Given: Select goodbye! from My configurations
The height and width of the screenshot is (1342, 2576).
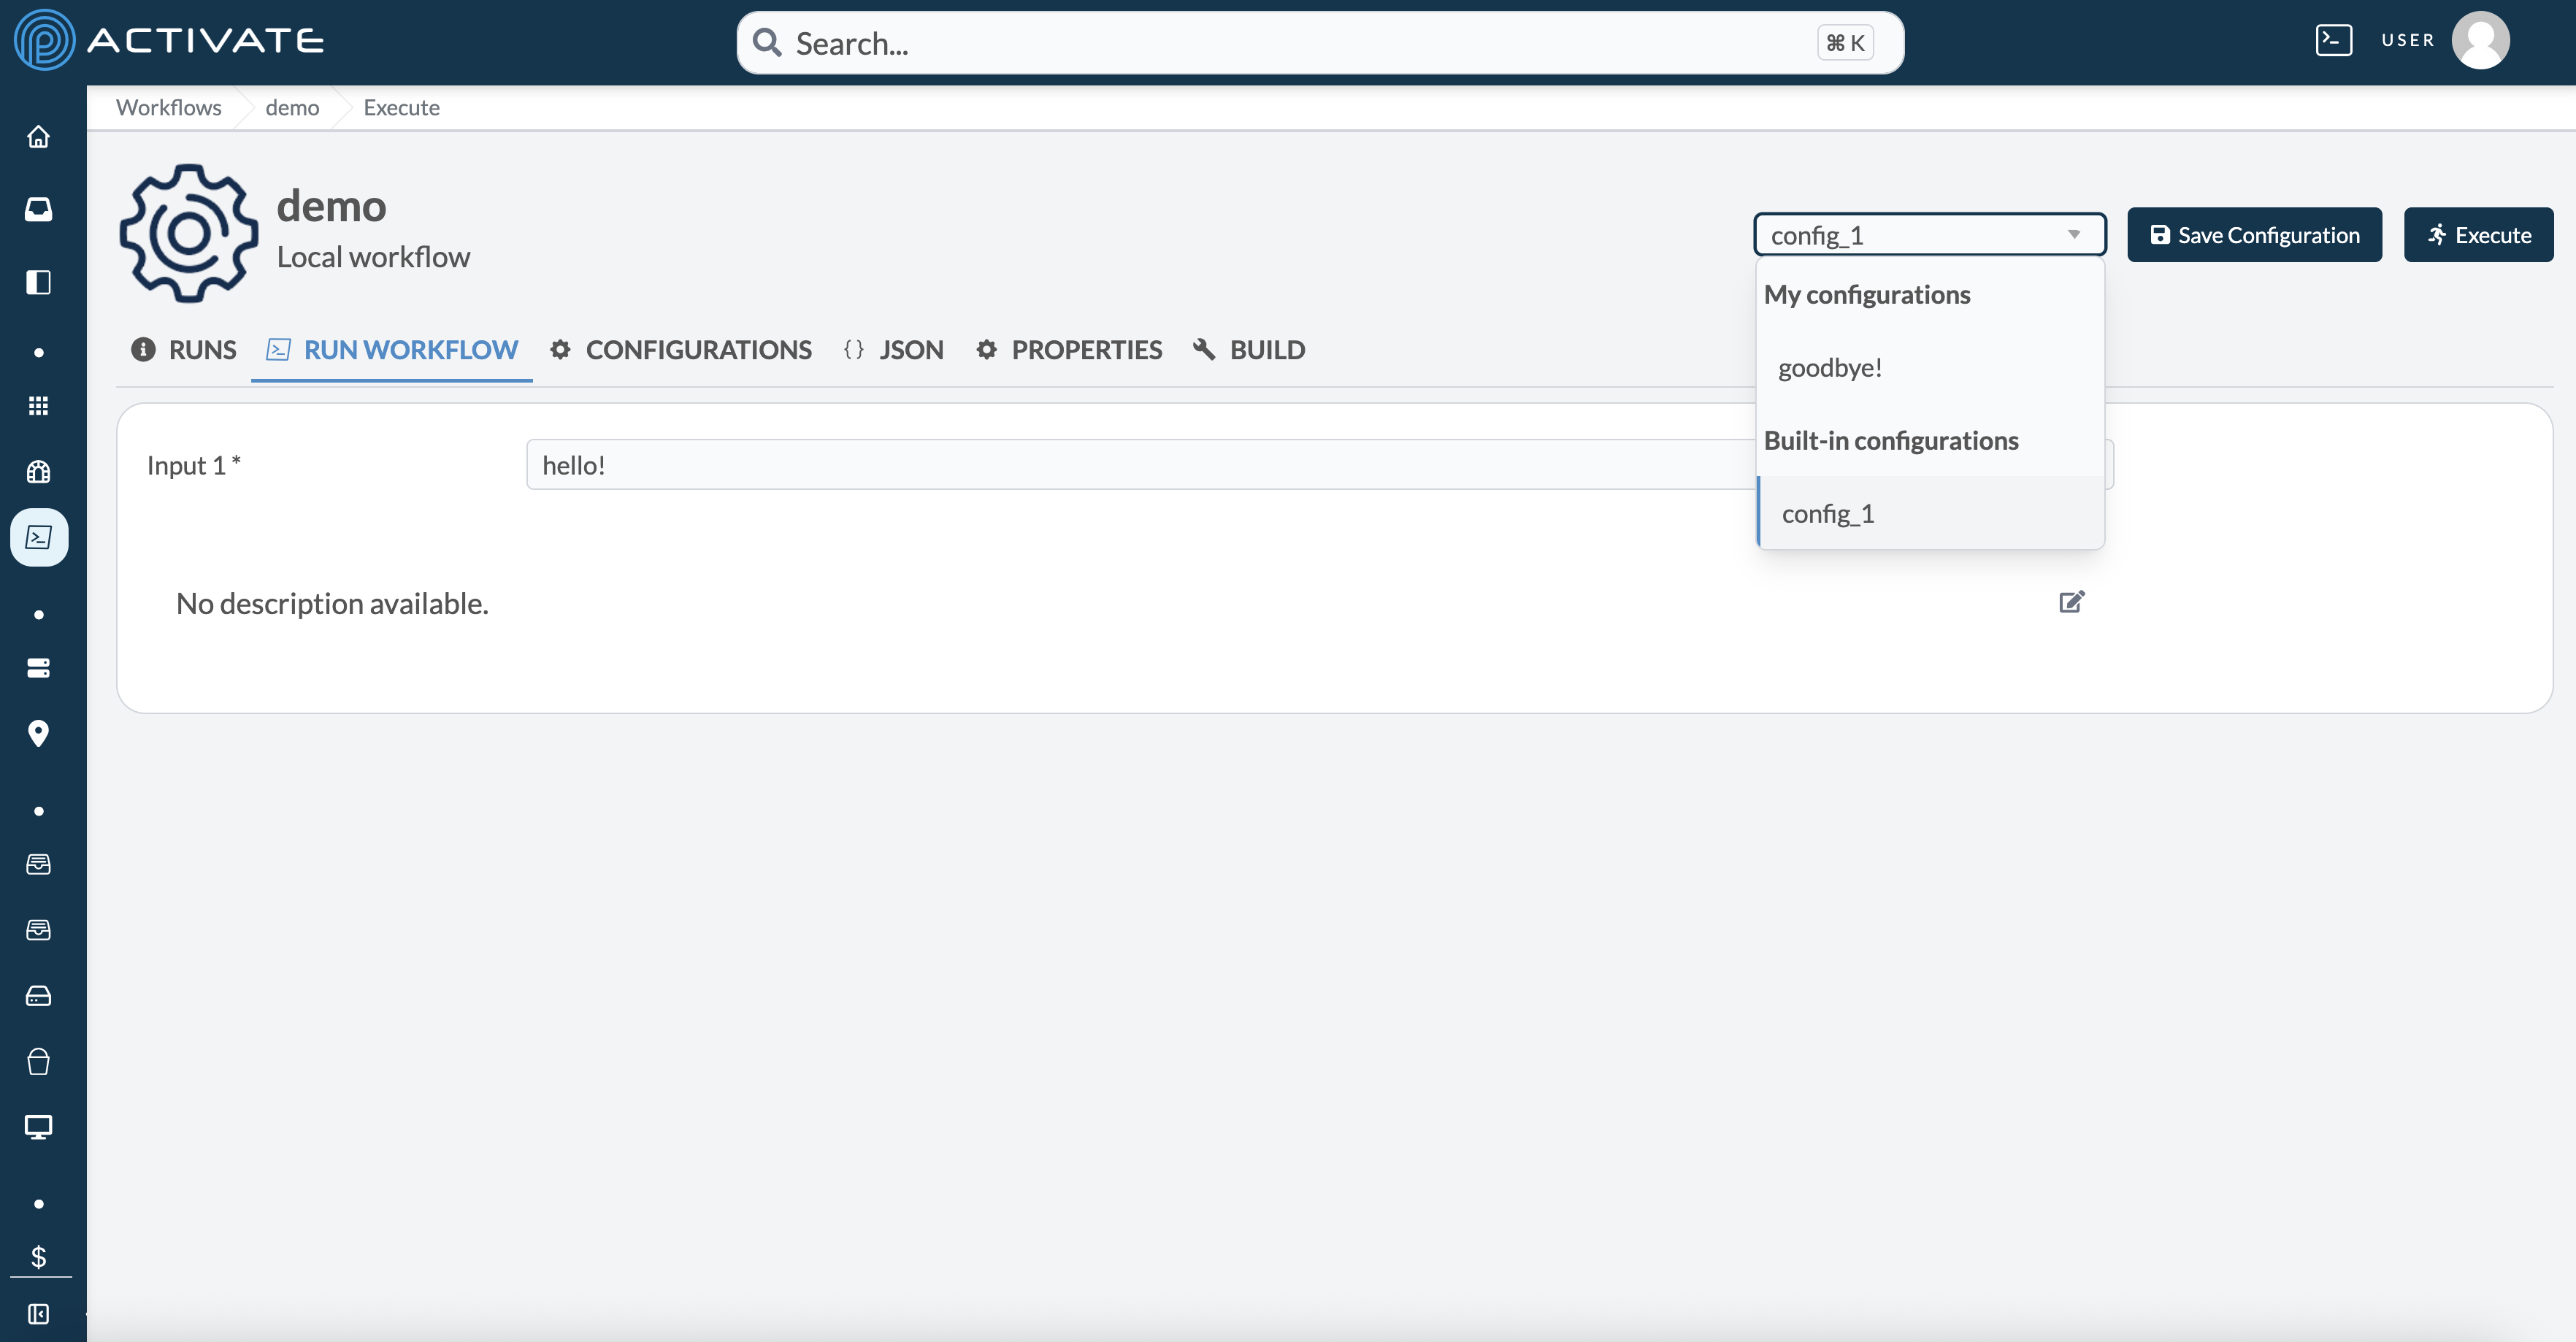Looking at the screenshot, I should click(1830, 368).
